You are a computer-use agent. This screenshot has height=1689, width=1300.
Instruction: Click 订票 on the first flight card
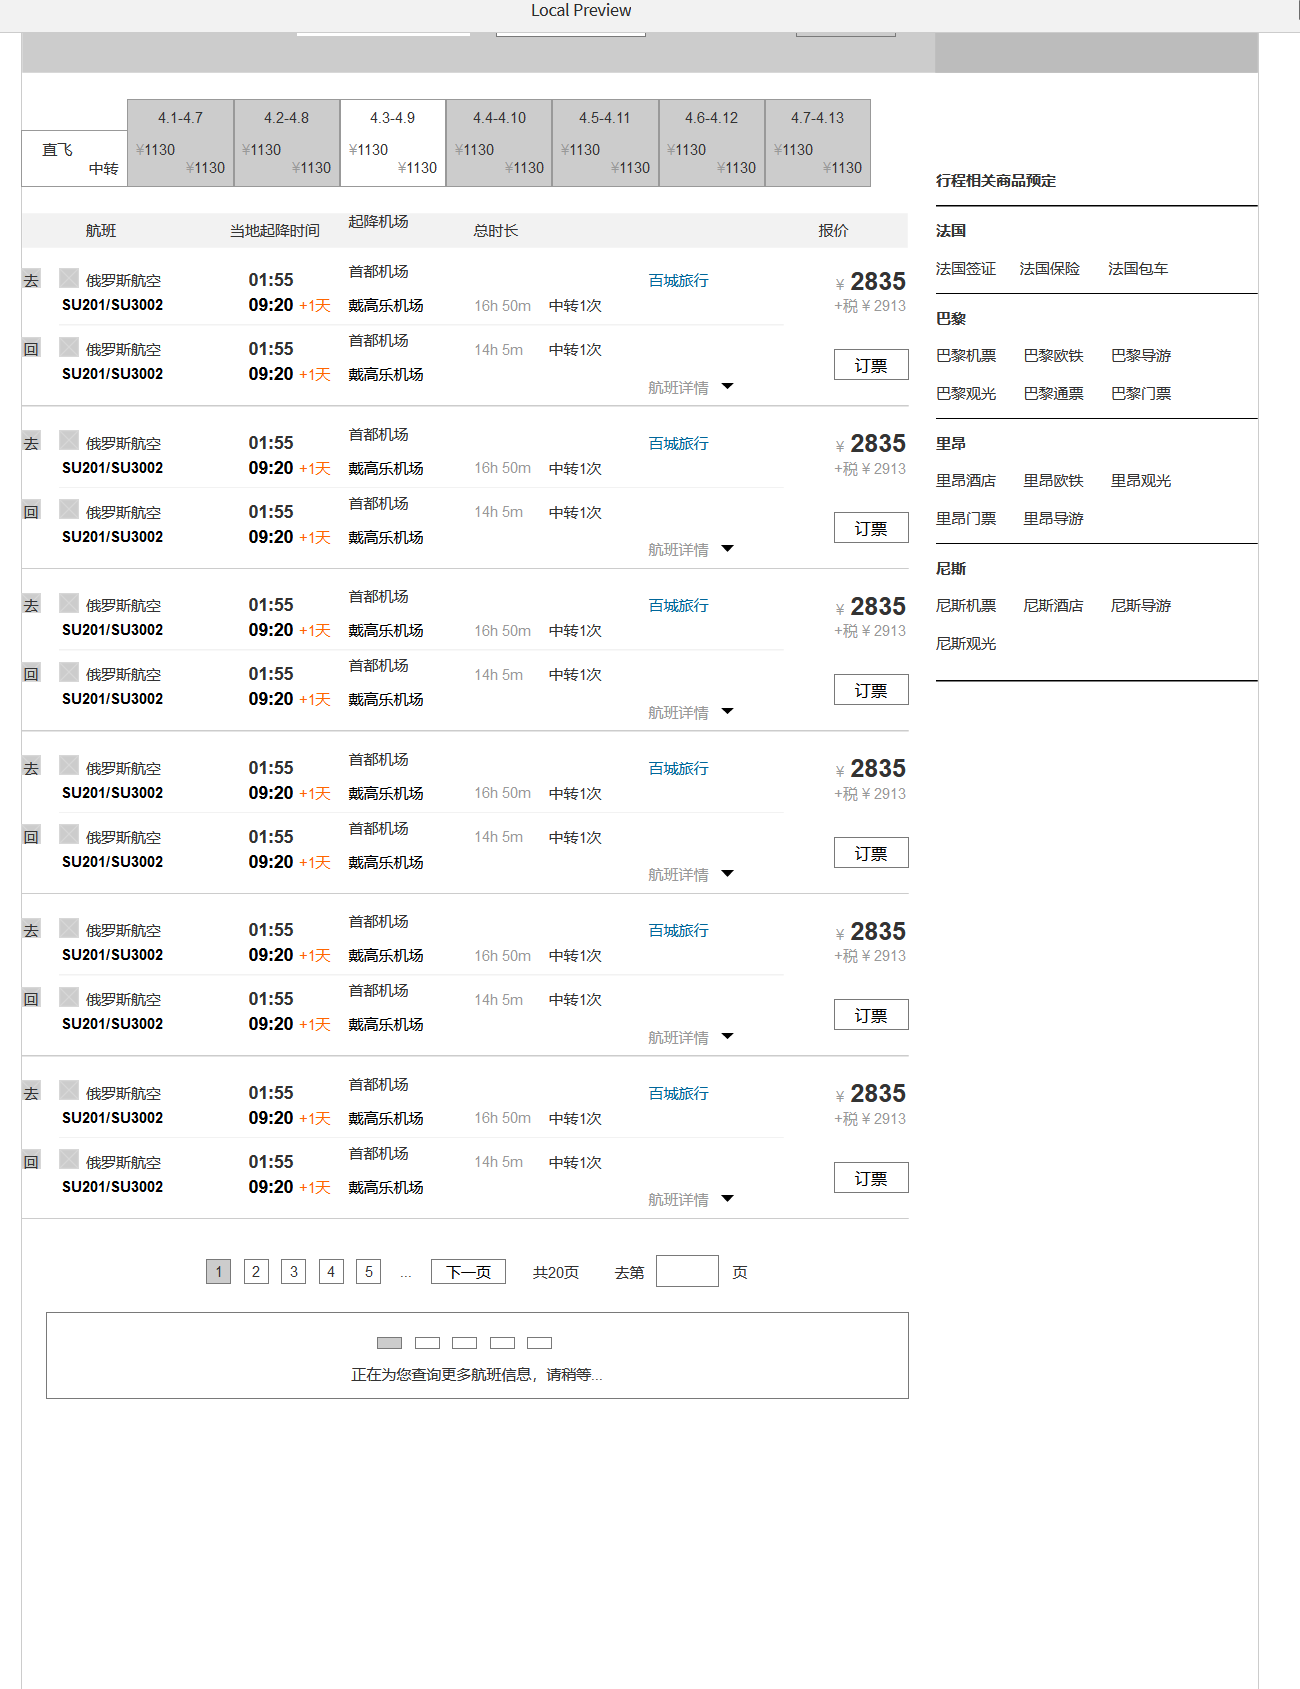(x=871, y=365)
